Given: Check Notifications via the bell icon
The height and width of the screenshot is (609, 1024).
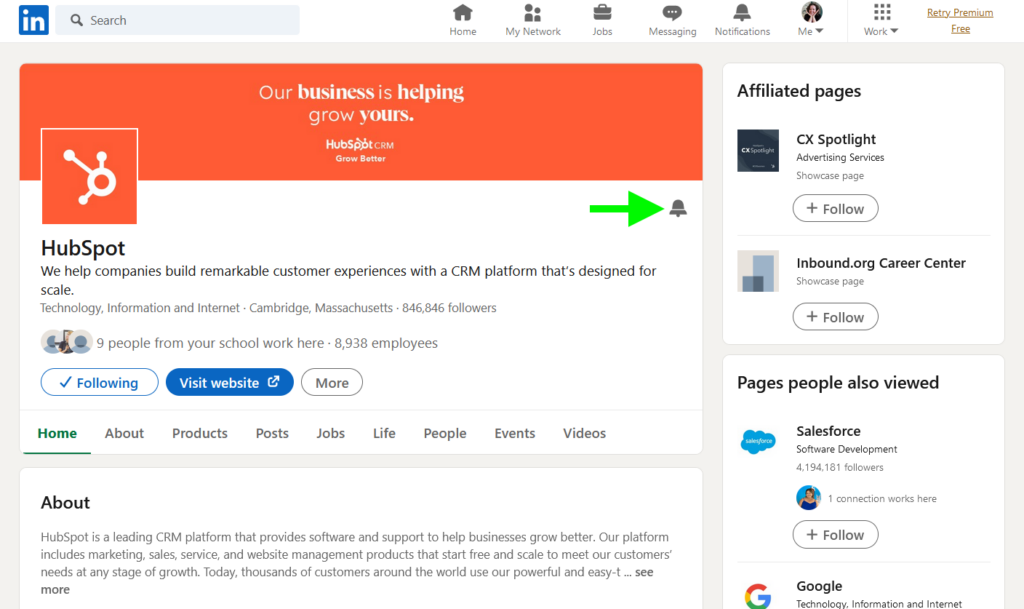Looking at the screenshot, I should pyautogui.click(x=741, y=20).
